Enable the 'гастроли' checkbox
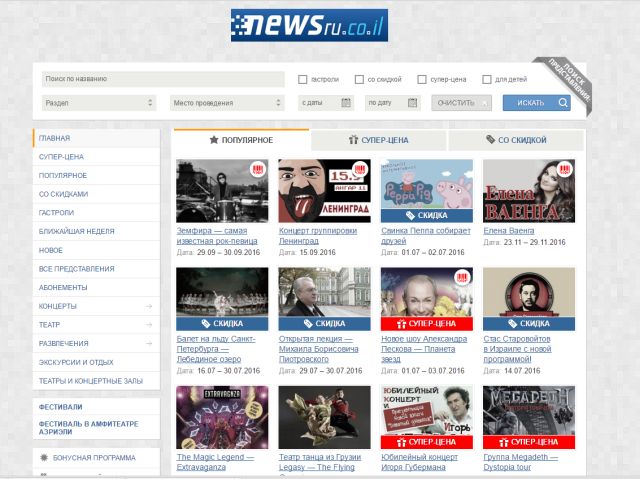 [x=302, y=79]
